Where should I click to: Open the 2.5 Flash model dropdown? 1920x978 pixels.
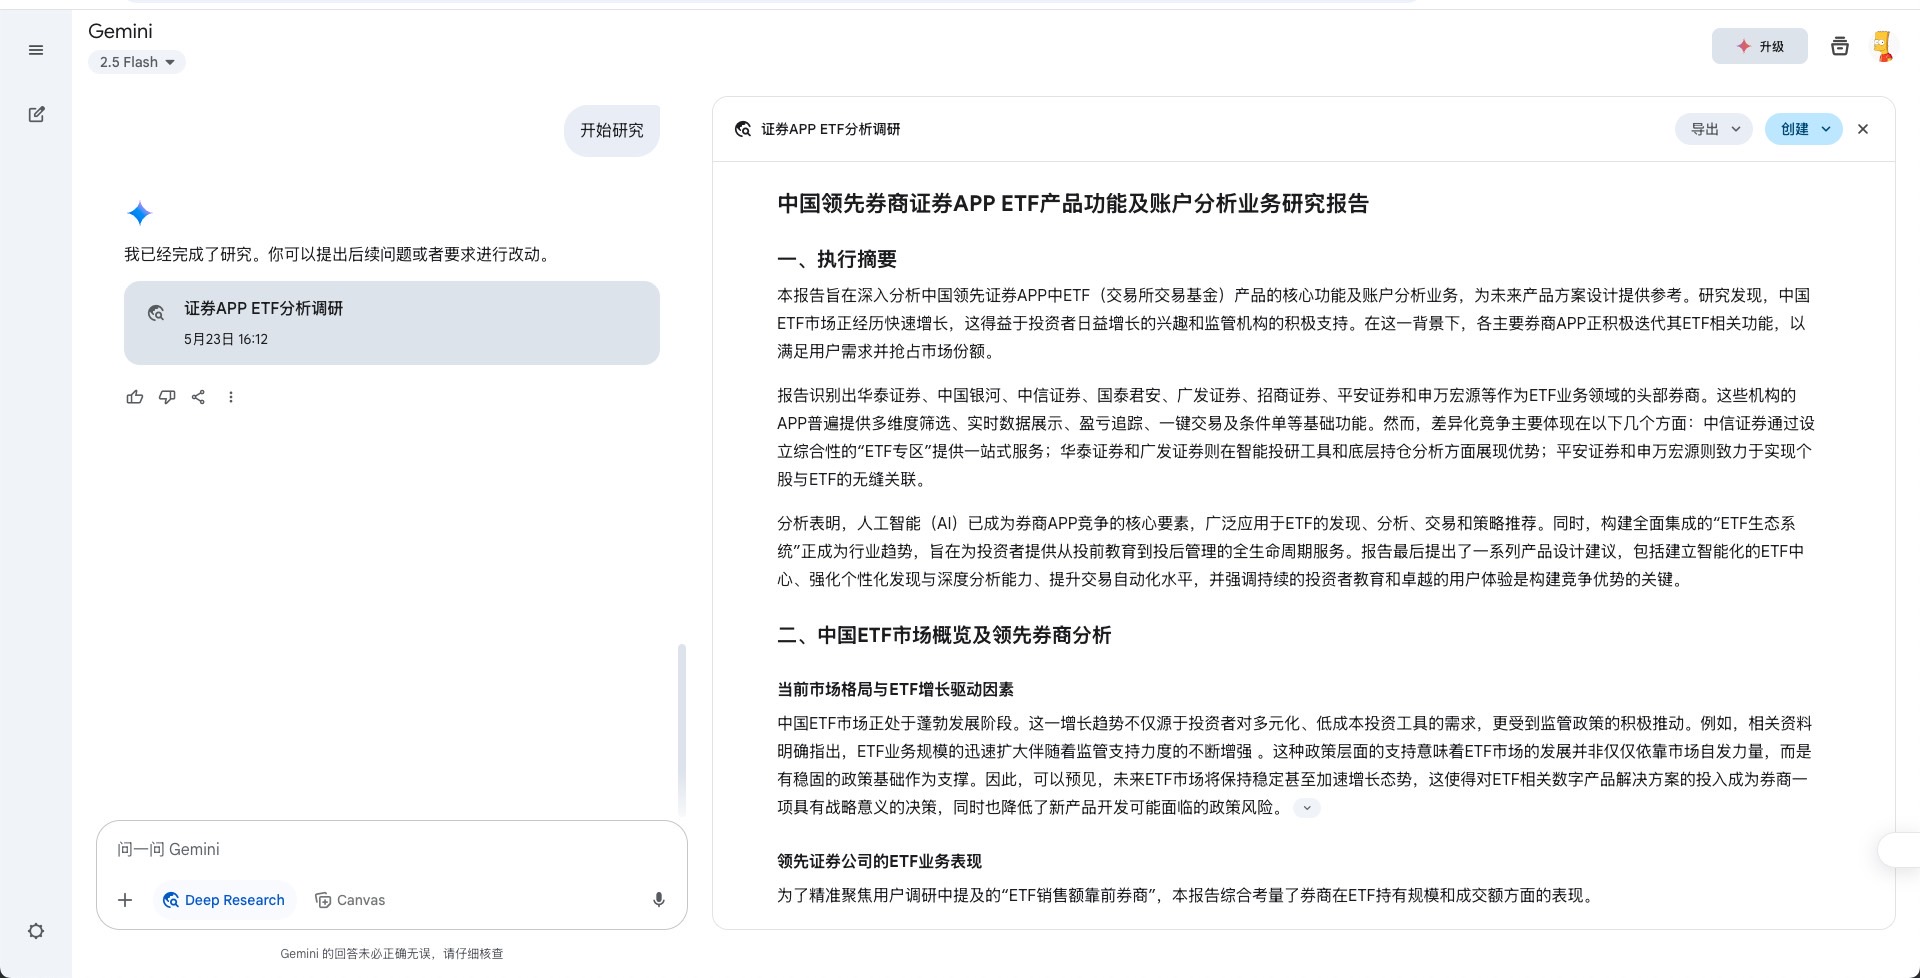pyautogui.click(x=137, y=62)
